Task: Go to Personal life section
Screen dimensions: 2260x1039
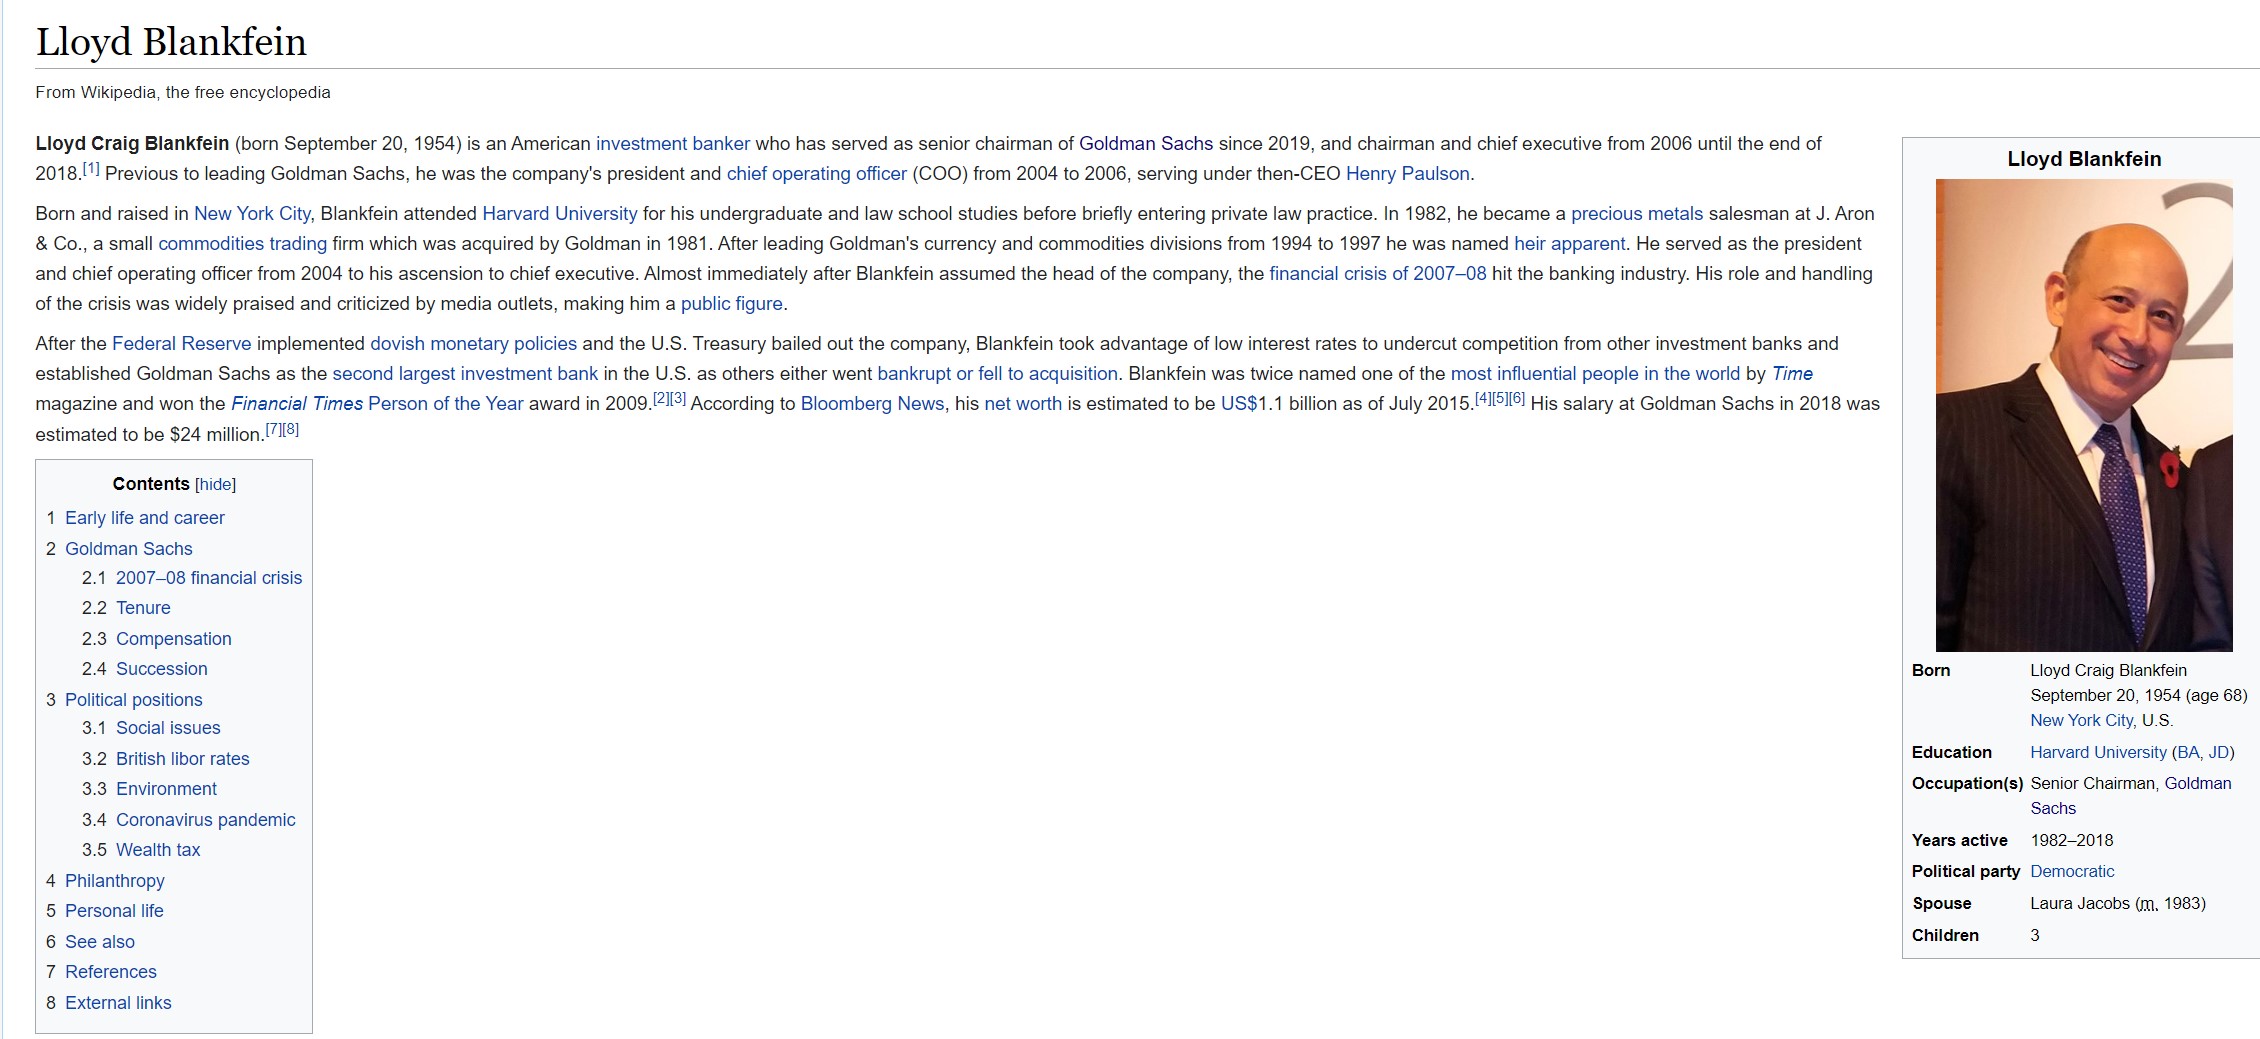Action: (114, 911)
